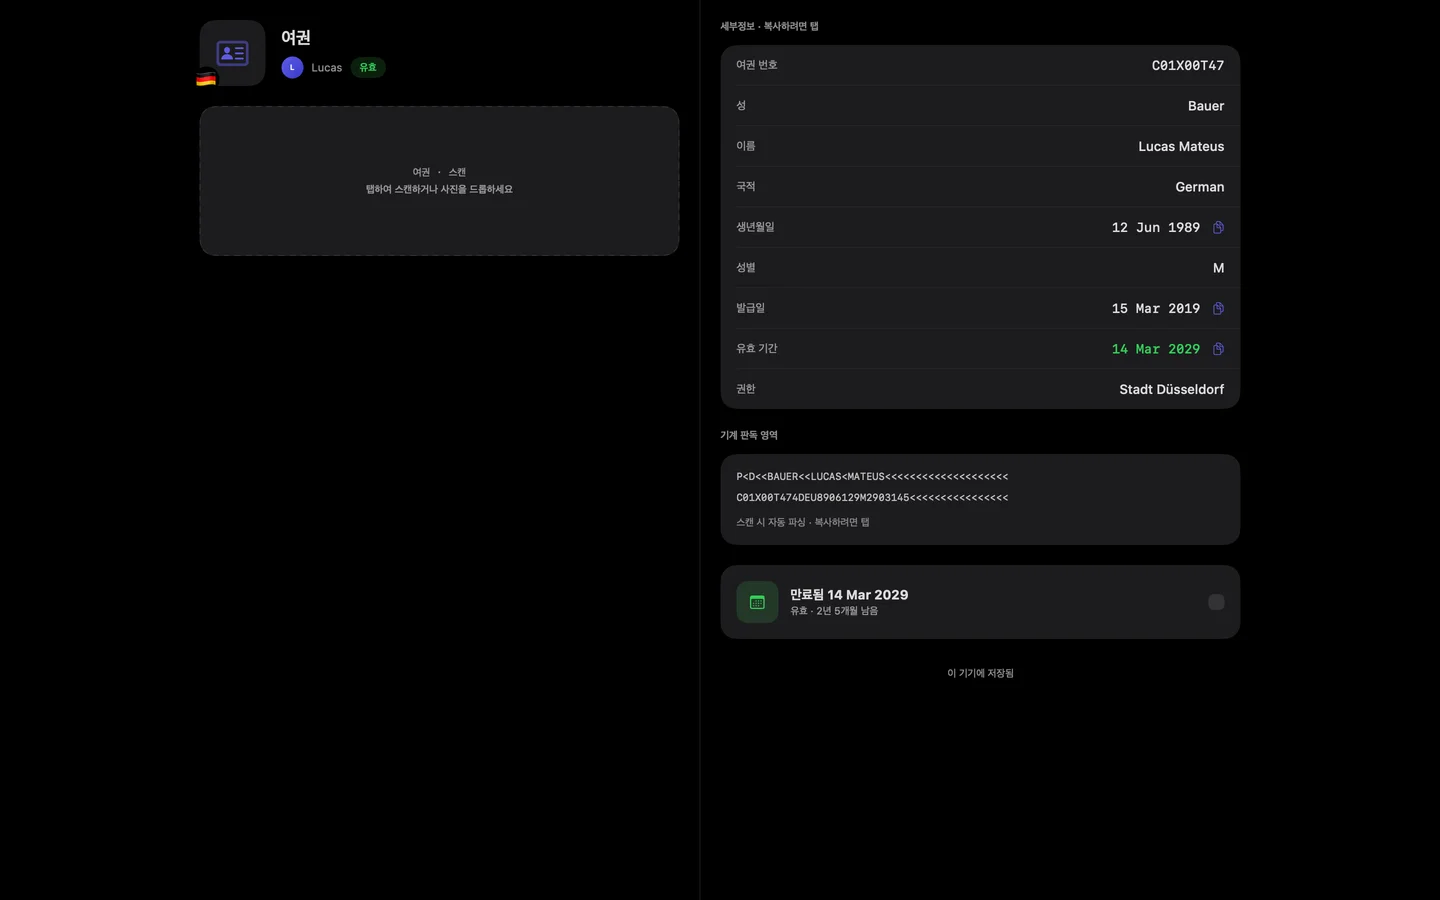
Task: Copy the surname Bauer row
Action: point(980,106)
